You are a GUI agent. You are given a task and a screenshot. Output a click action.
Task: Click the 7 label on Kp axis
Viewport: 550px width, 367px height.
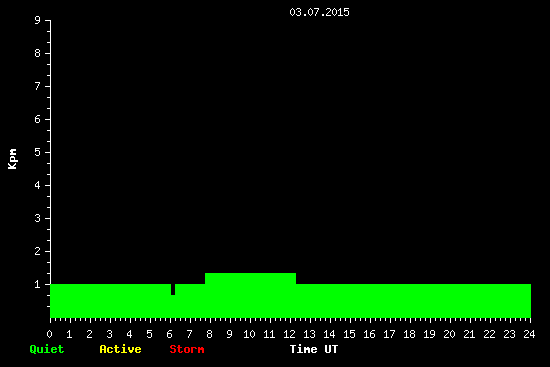point(38,86)
